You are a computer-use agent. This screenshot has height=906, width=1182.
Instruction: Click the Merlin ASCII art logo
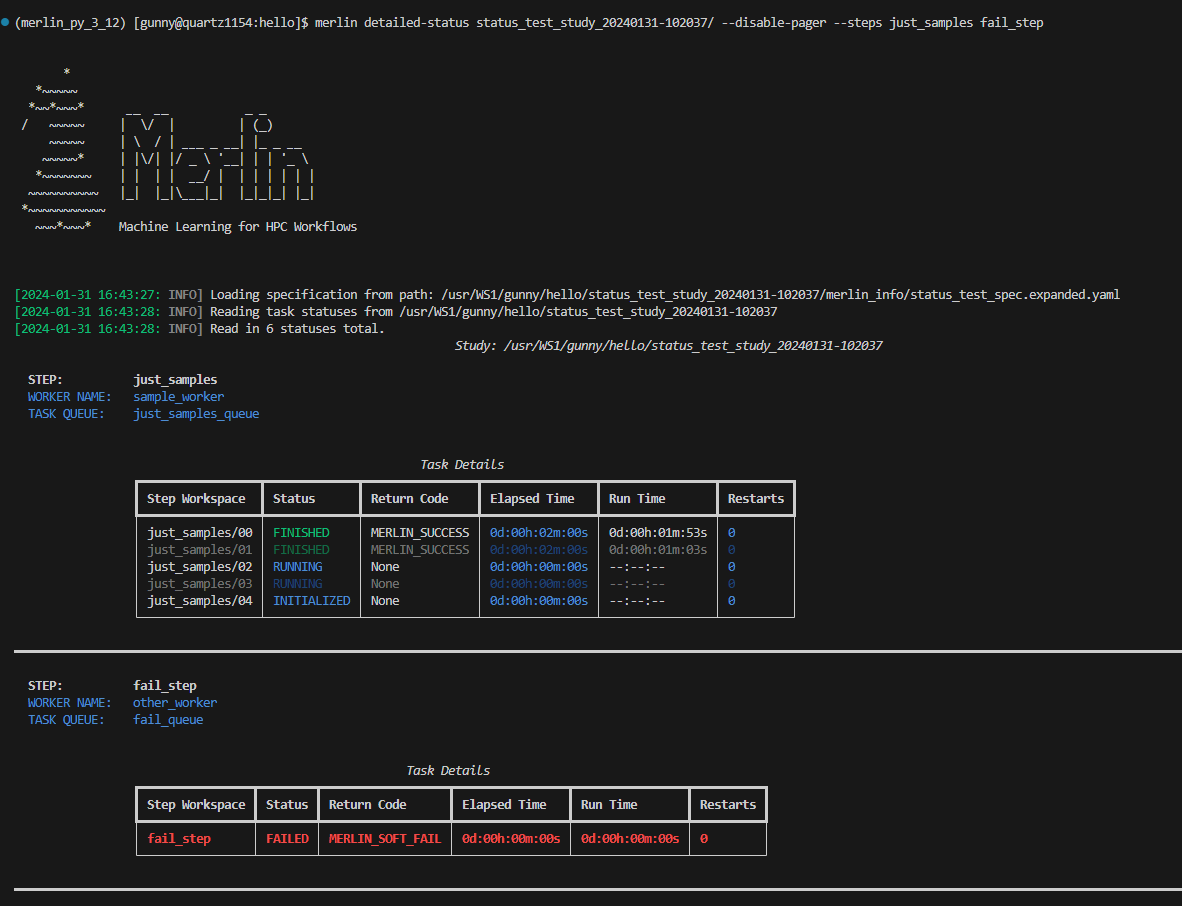[x=217, y=156]
